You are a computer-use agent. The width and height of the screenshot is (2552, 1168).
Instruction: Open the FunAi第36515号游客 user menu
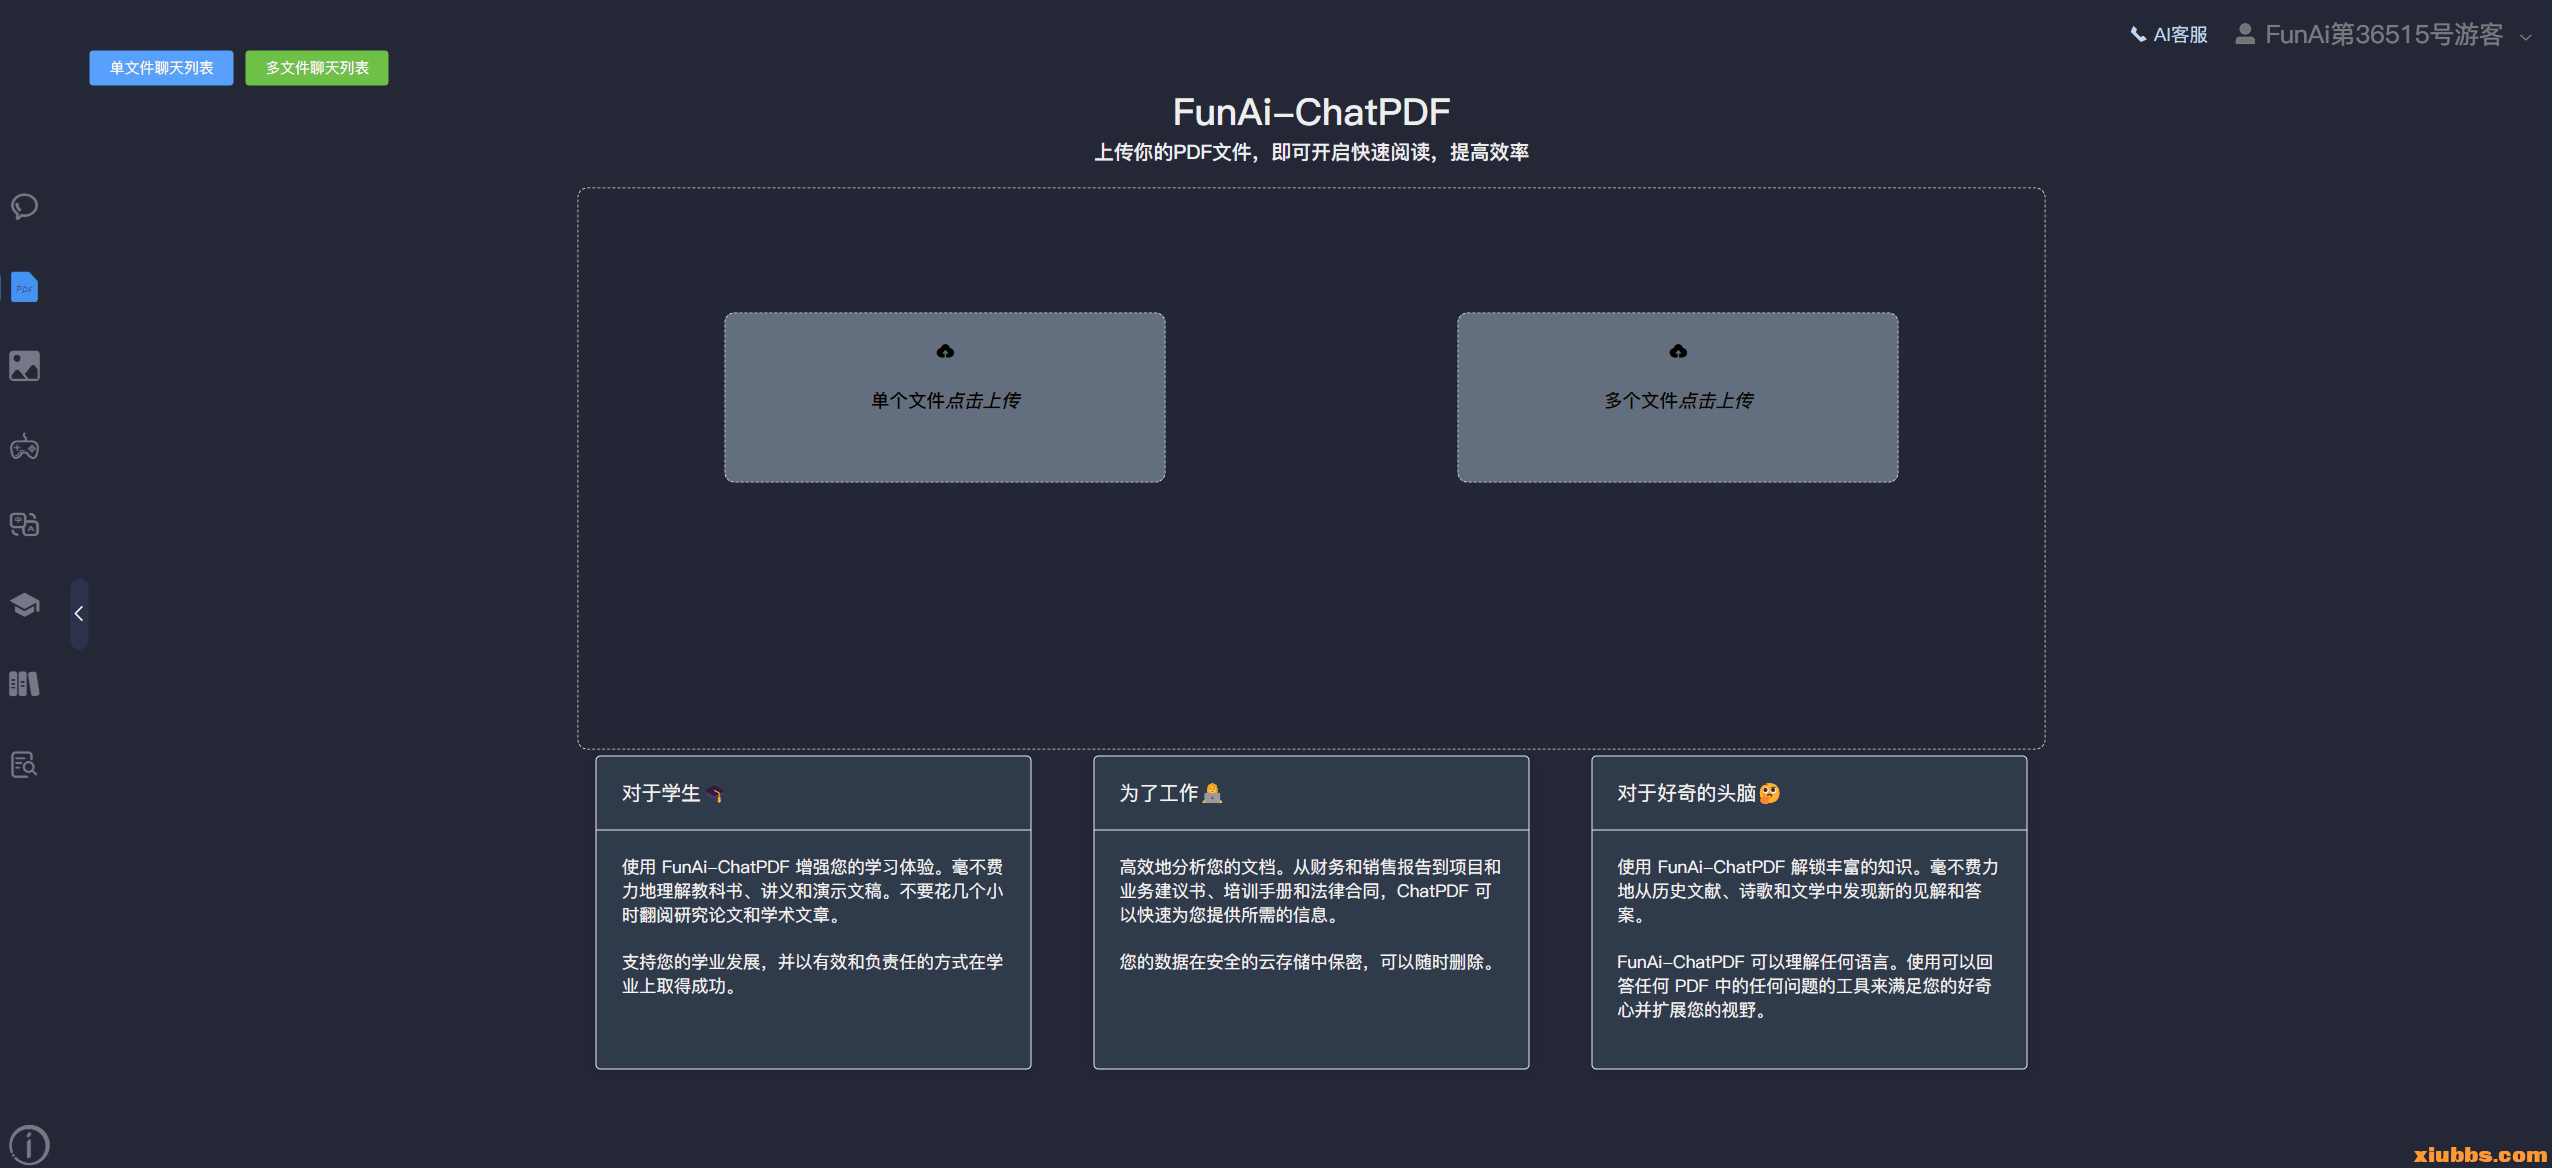pyautogui.click(x=2382, y=35)
